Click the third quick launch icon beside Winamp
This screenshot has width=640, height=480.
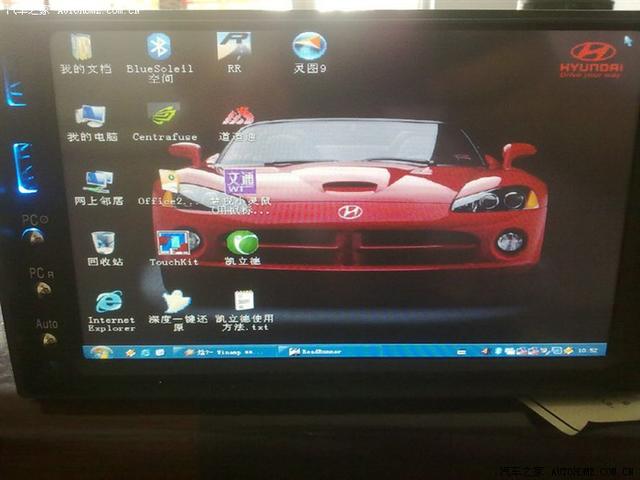(x=160, y=352)
